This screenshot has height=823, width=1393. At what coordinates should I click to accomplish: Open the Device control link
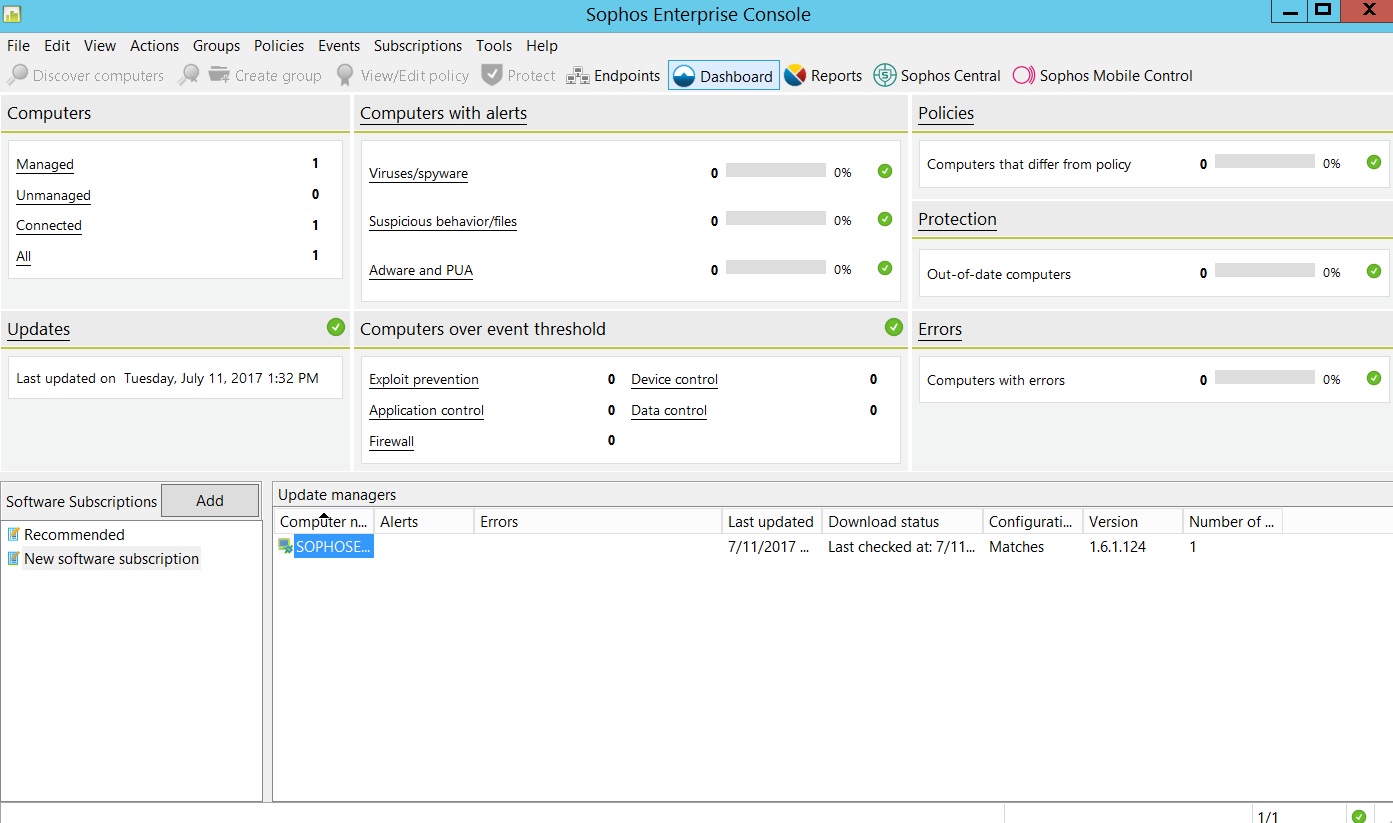tap(674, 380)
